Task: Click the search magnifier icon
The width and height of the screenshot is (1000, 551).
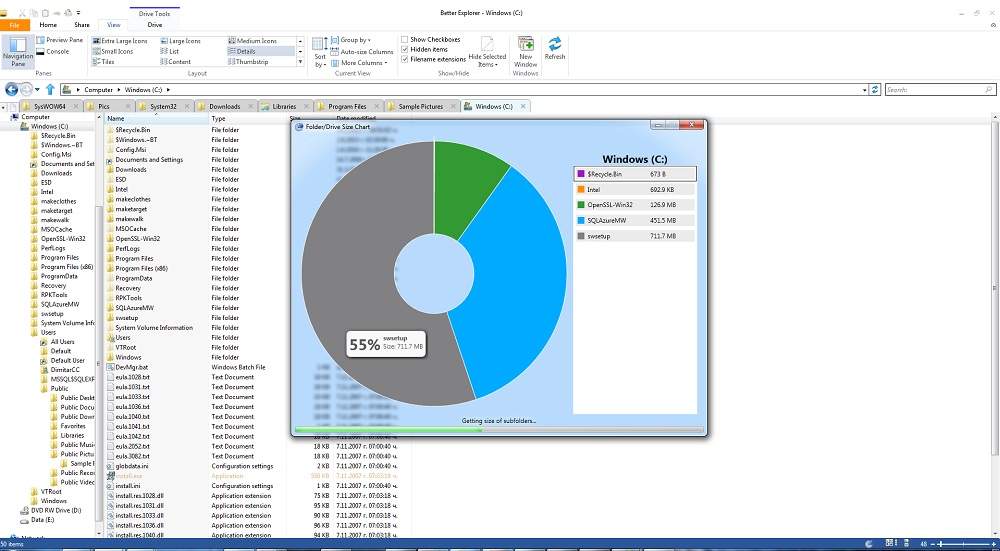Action: pyautogui.click(x=989, y=90)
